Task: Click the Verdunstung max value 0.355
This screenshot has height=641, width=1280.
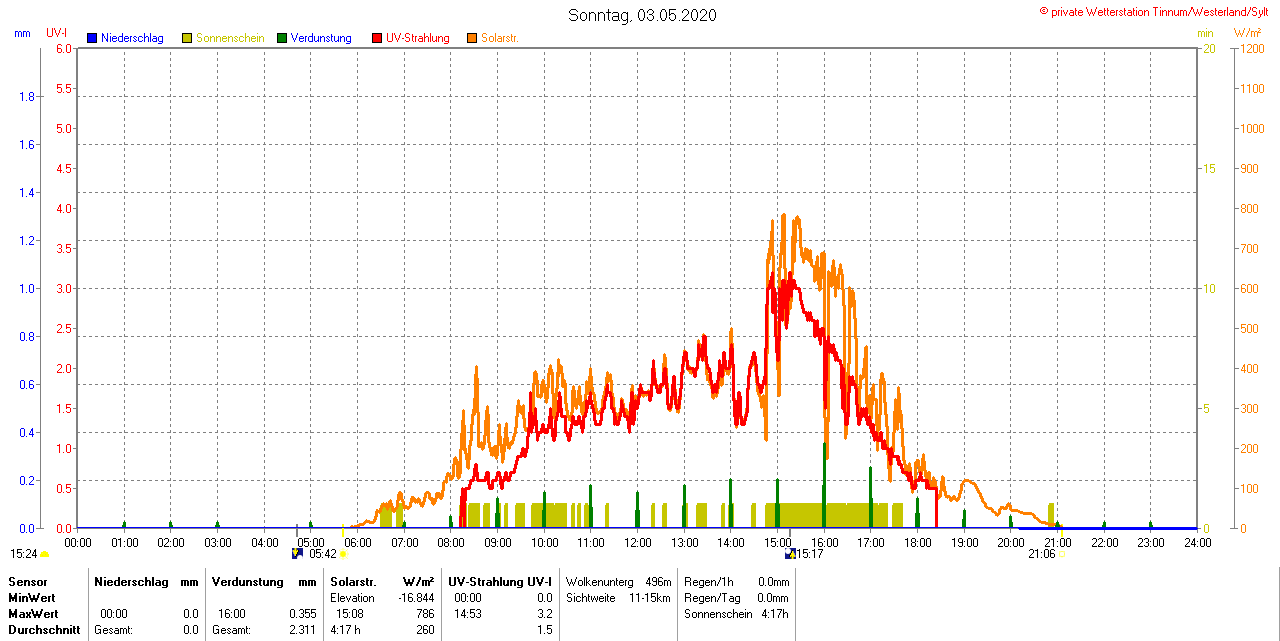Action: pos(303,613)
